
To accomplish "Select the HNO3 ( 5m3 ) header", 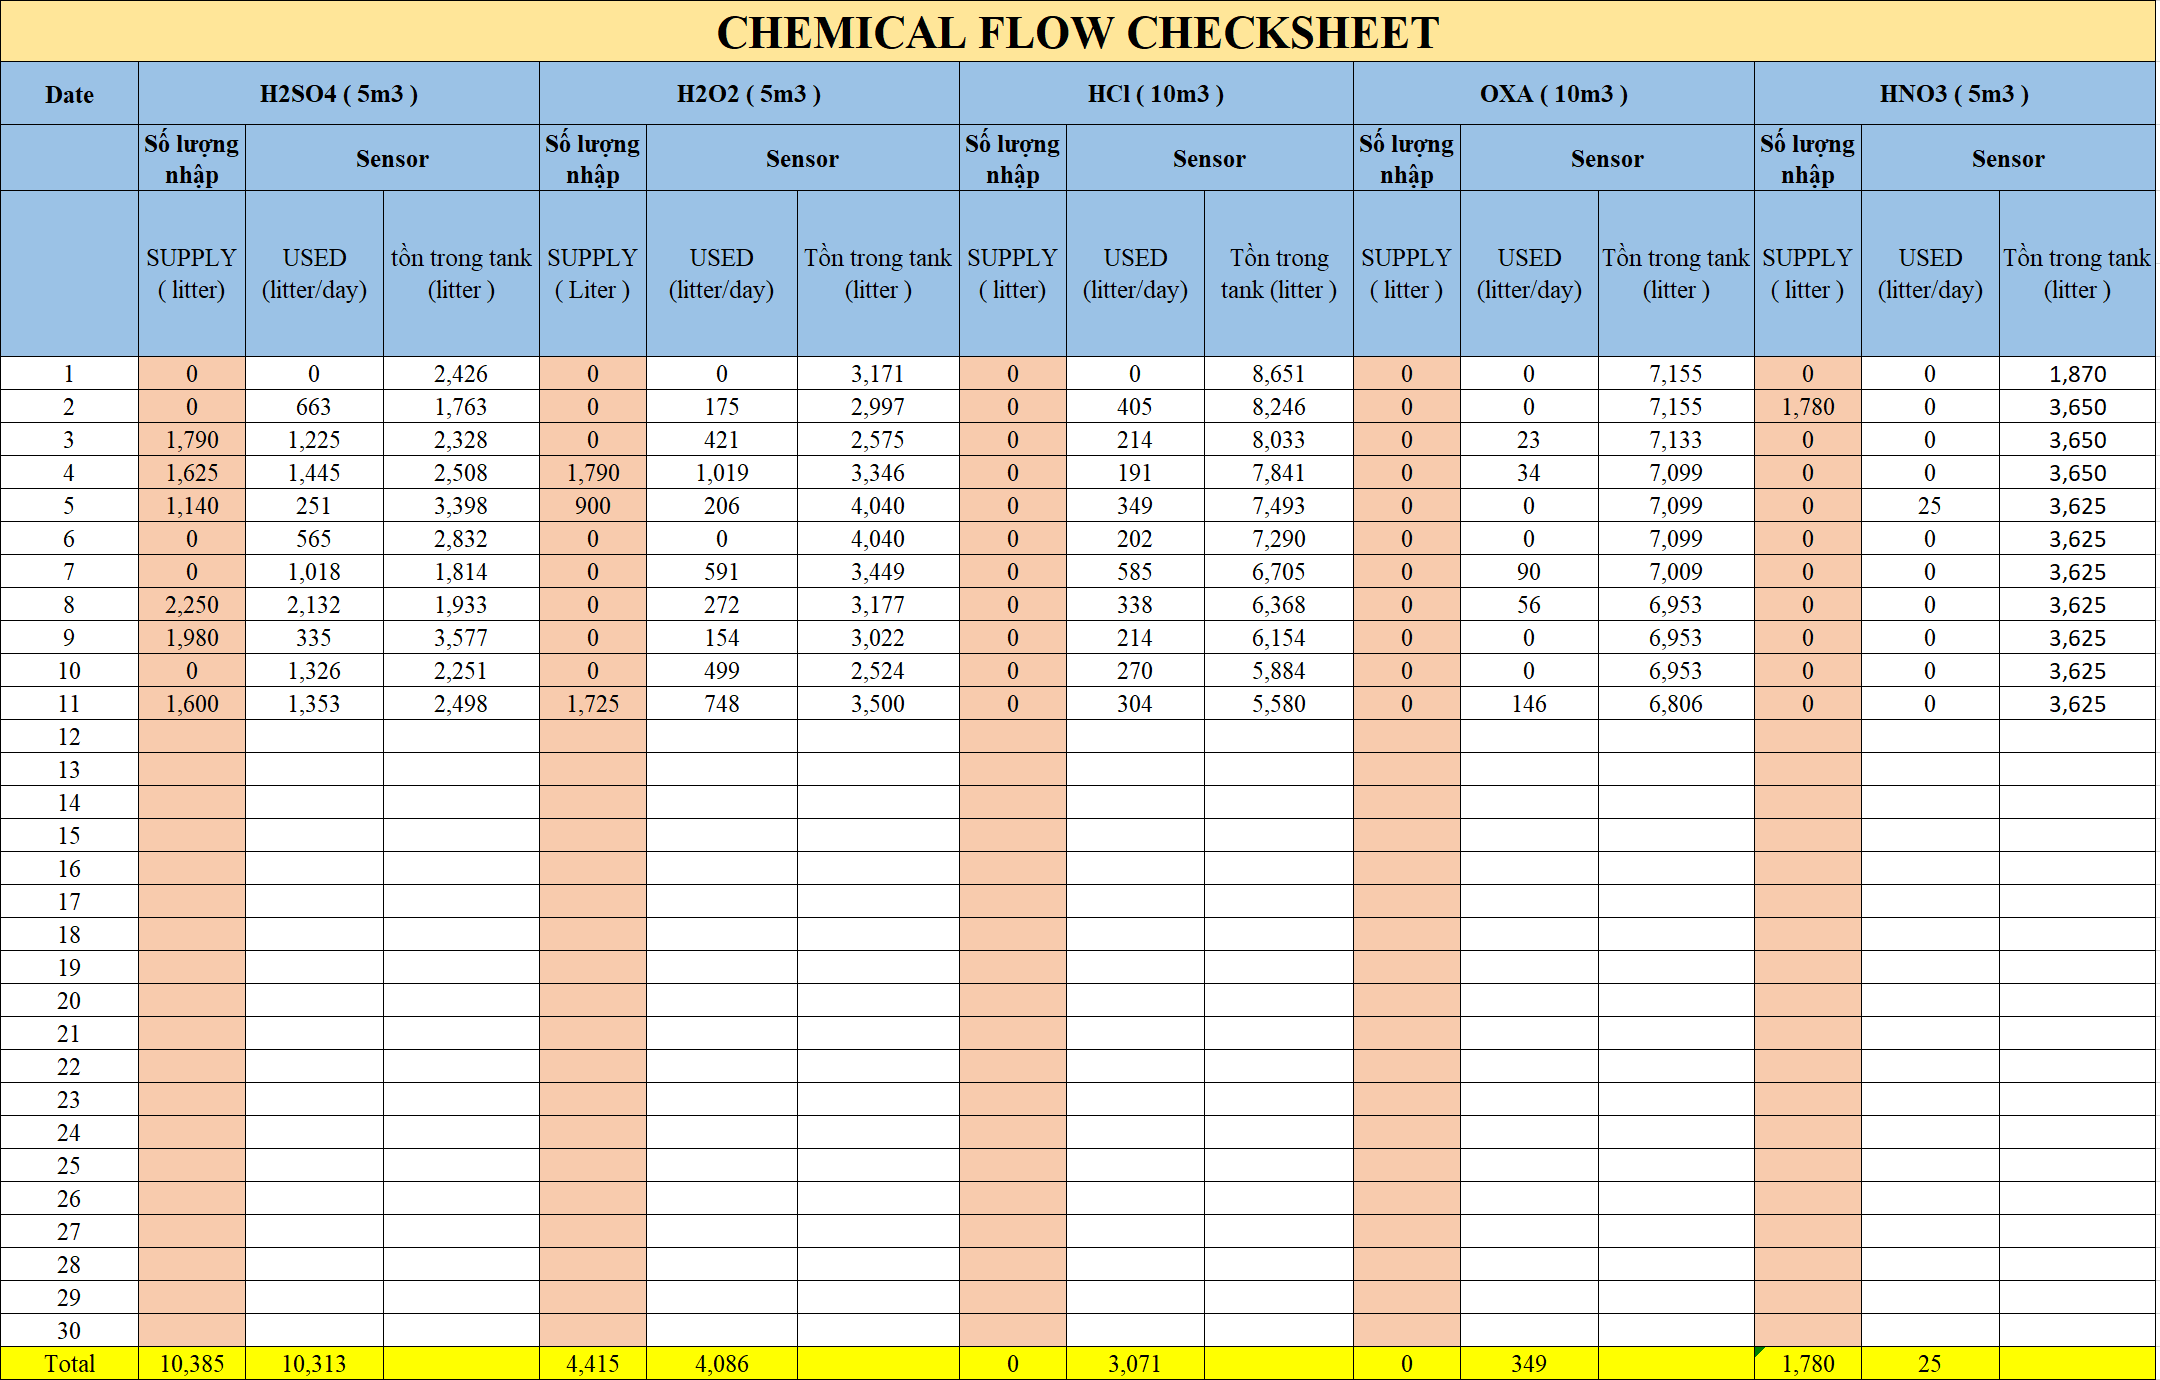I will (x=1955, y=94).
